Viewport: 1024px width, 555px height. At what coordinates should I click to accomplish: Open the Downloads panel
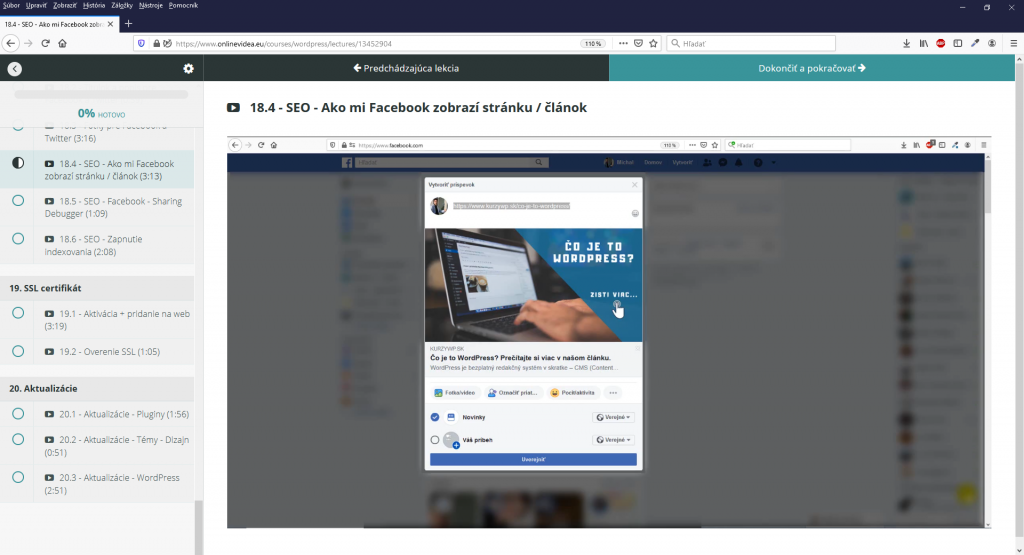(906, 44)
